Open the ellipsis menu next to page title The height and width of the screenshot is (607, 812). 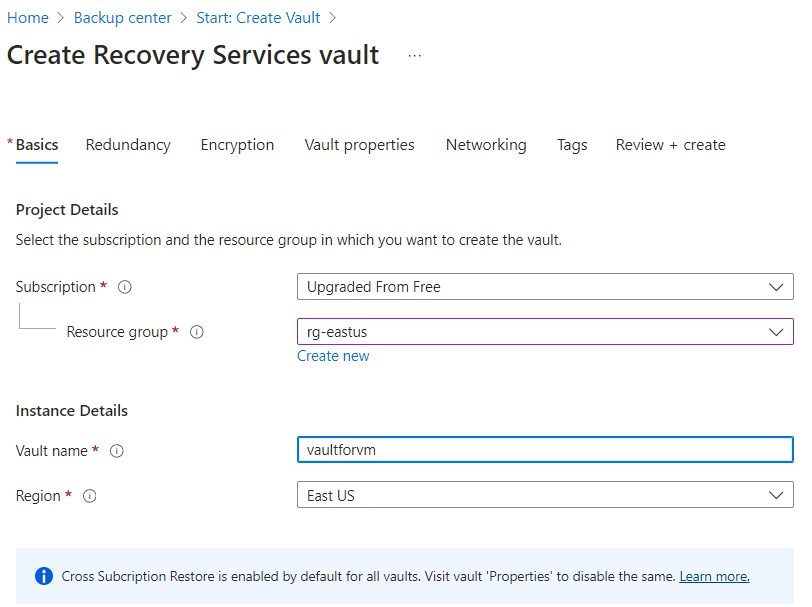(x=415, y=56)
